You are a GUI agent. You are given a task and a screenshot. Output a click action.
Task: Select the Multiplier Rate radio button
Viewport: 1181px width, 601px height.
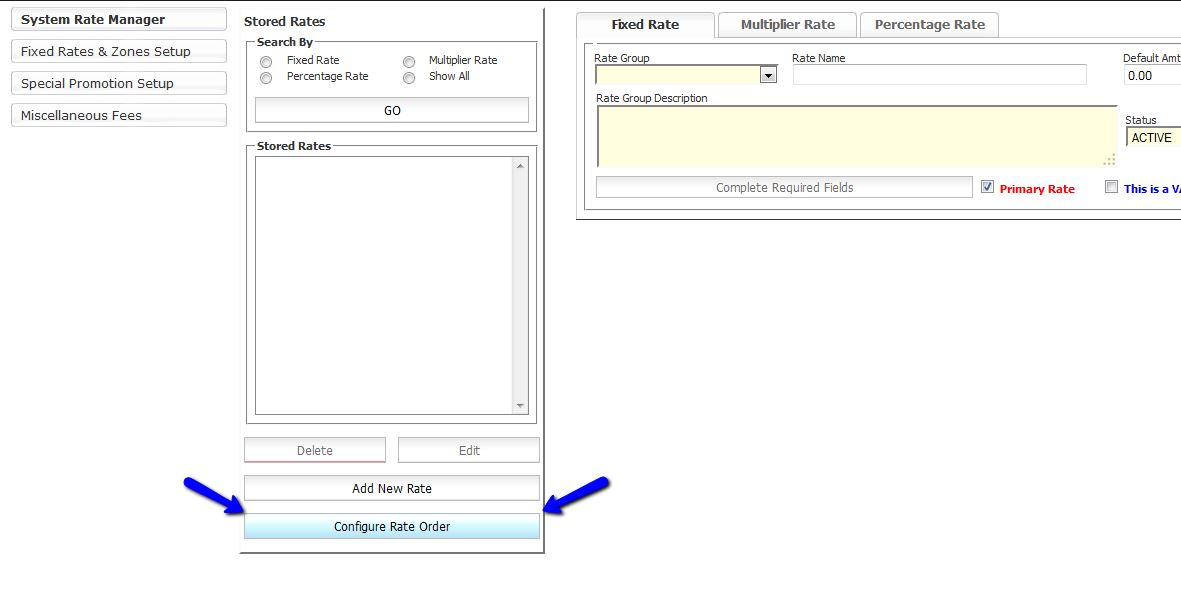coord(409,61)
